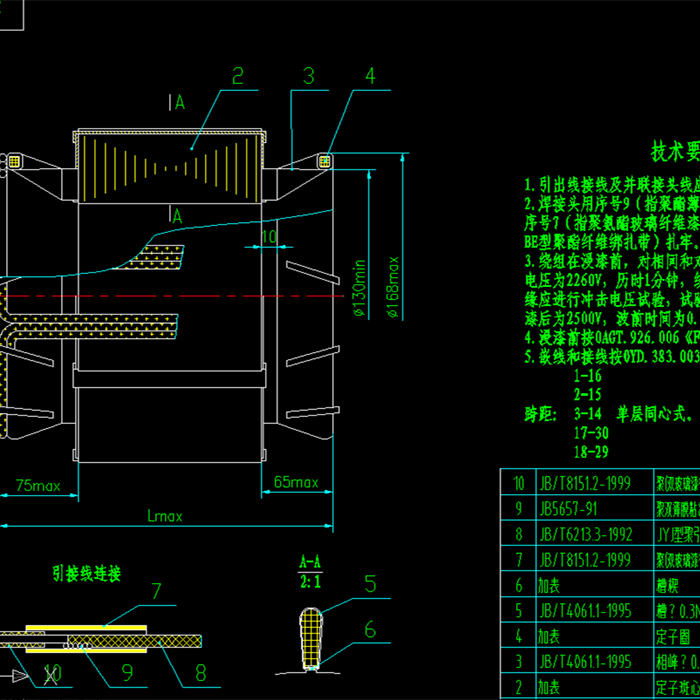Click the ø130min diameter dimension
This screenshot has width=700, height=700.
point(360,288)
